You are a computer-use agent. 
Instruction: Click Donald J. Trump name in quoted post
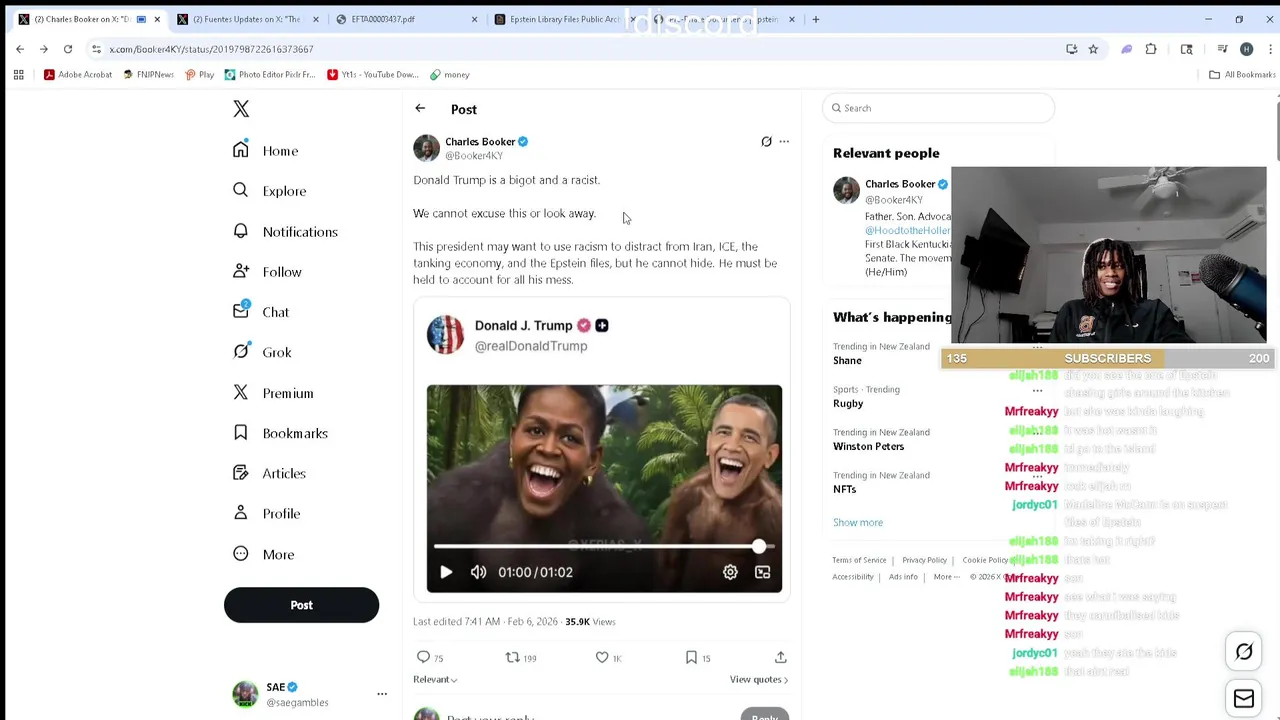pyautogui.click(x=523, y=325)
